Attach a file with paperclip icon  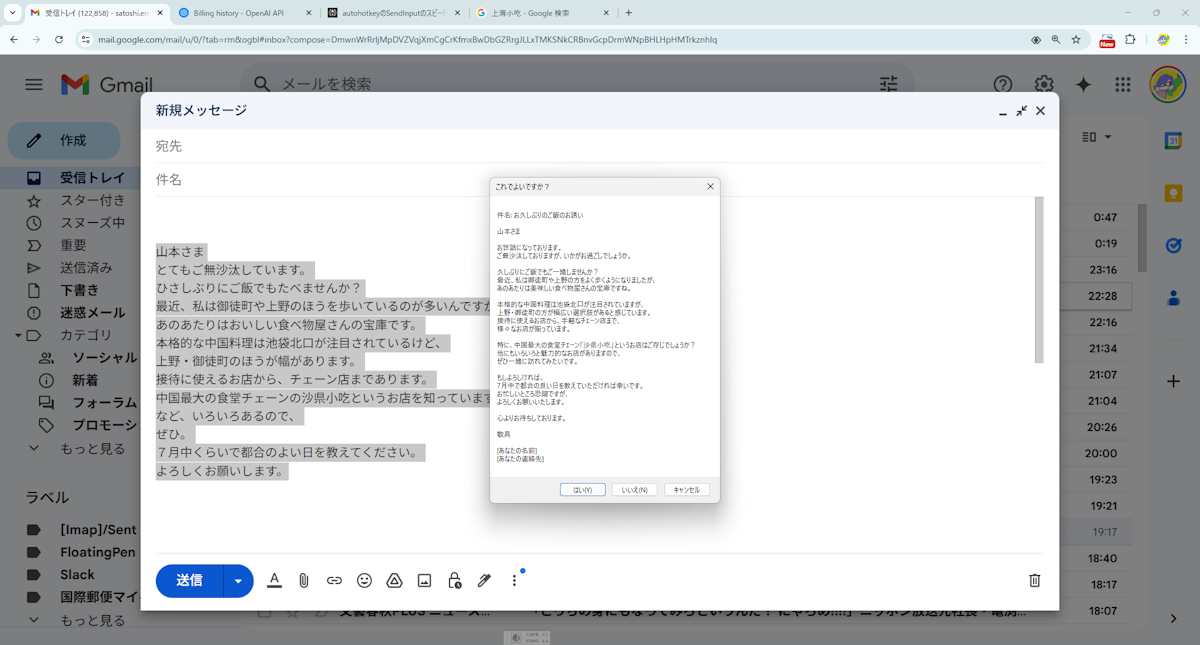pyautogui.click(x=304, y=581)
